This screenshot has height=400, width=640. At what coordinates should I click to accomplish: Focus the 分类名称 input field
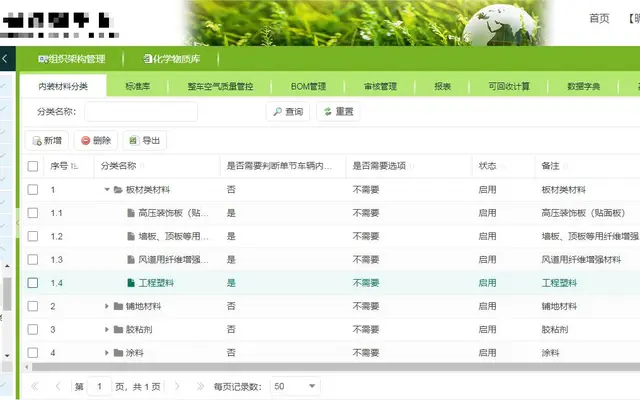pos(141,111)
